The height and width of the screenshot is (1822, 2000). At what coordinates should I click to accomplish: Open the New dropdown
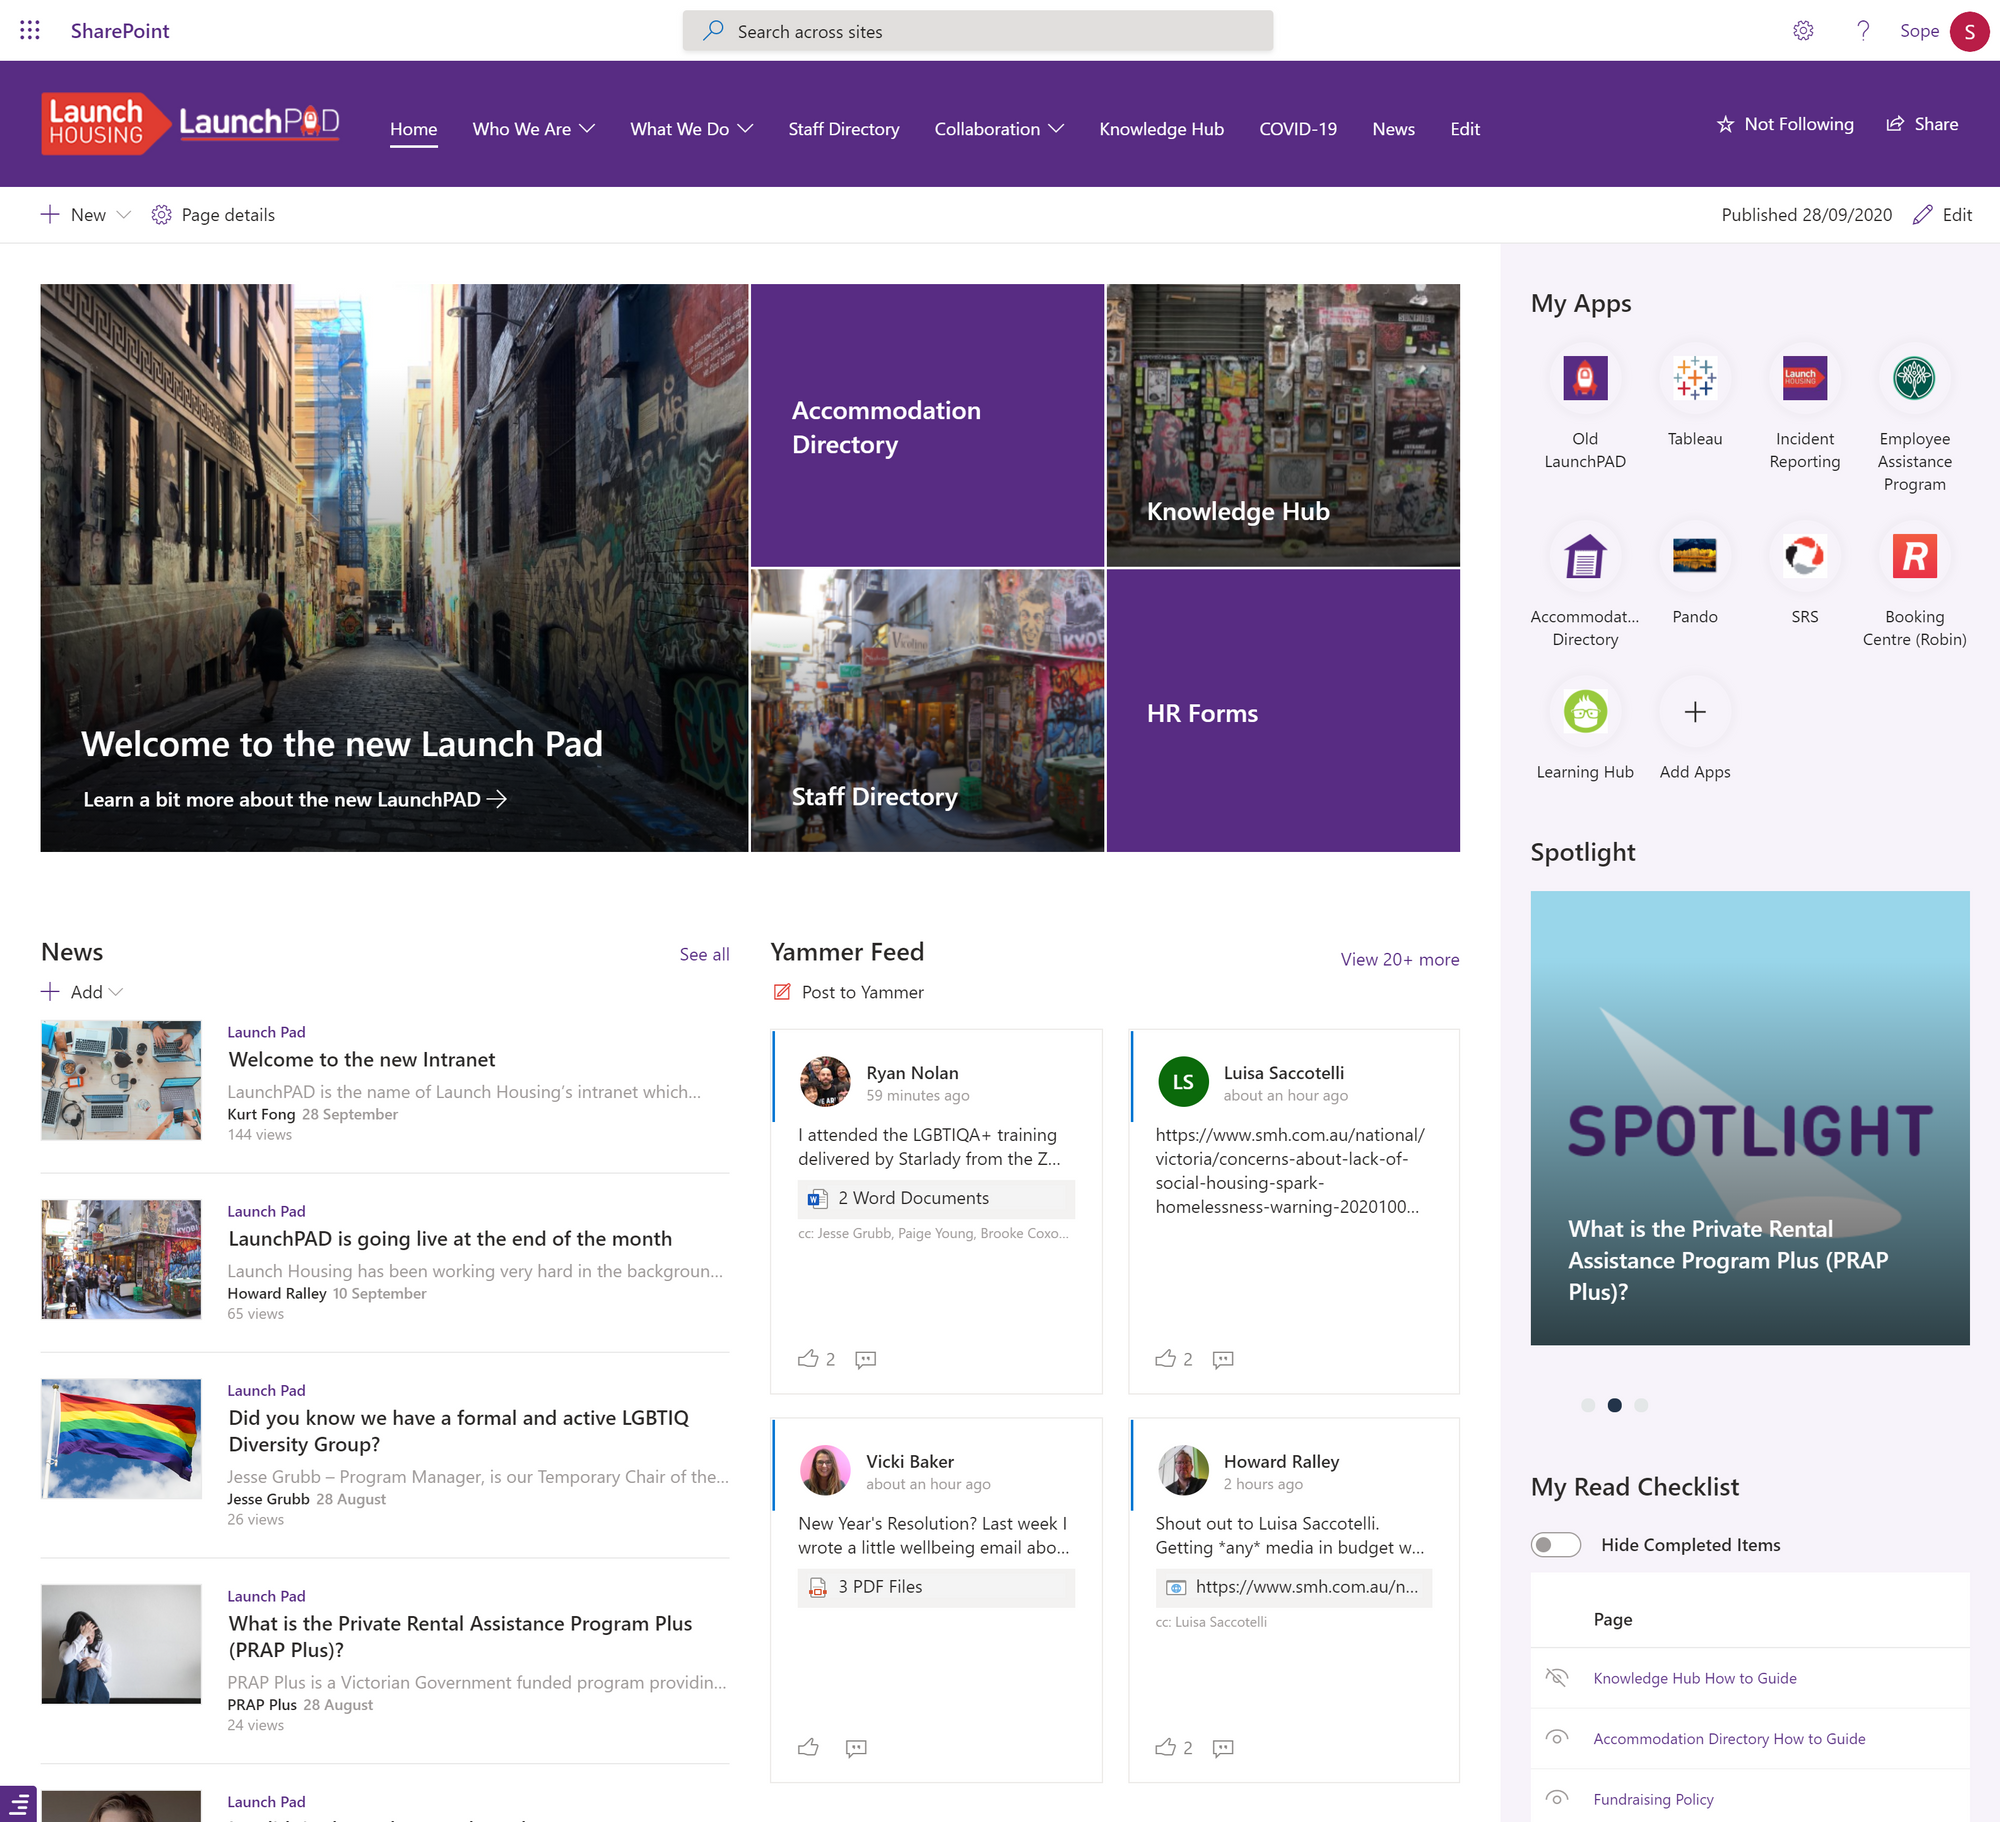tap(86, 215)
